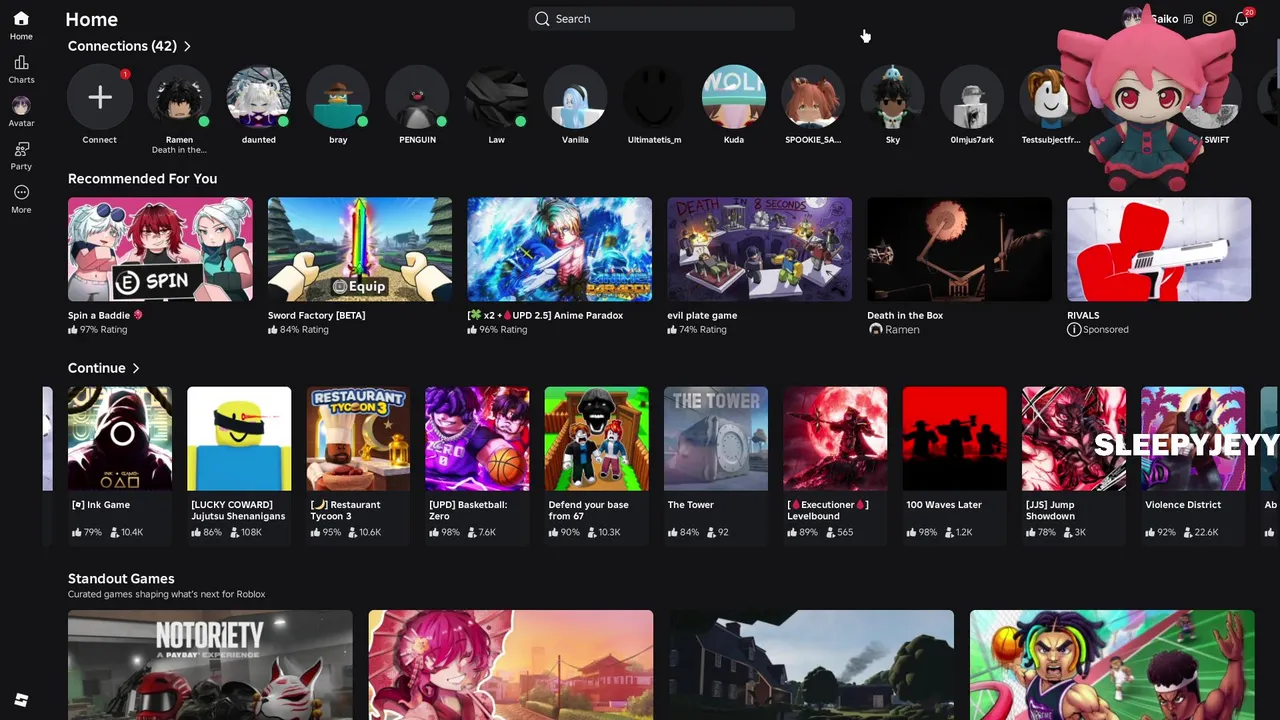Open Death in the Box thumbnail
The width and height of the screenshot is (1280, 720).
(959, 249)
